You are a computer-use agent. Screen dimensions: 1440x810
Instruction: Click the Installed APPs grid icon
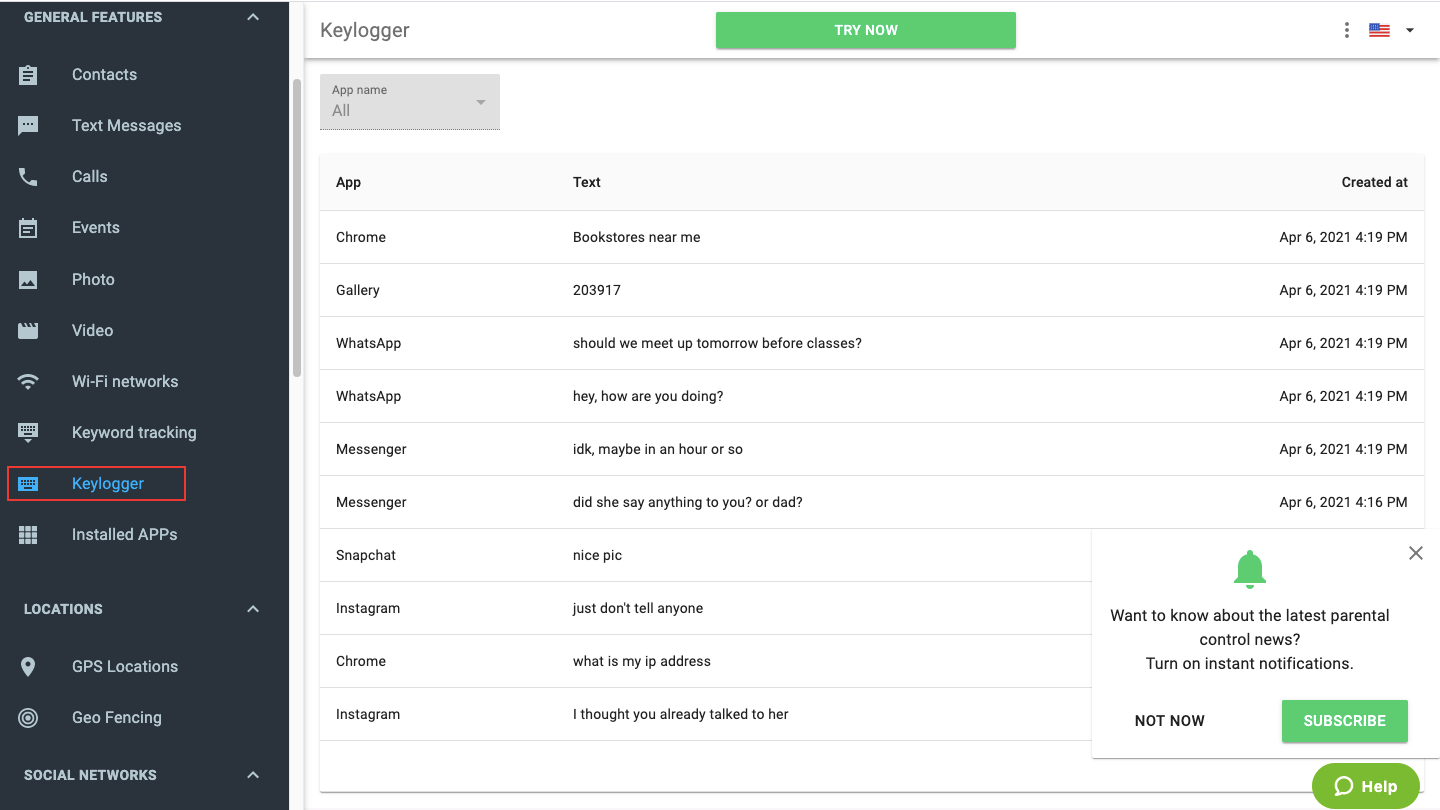point(28,535)
